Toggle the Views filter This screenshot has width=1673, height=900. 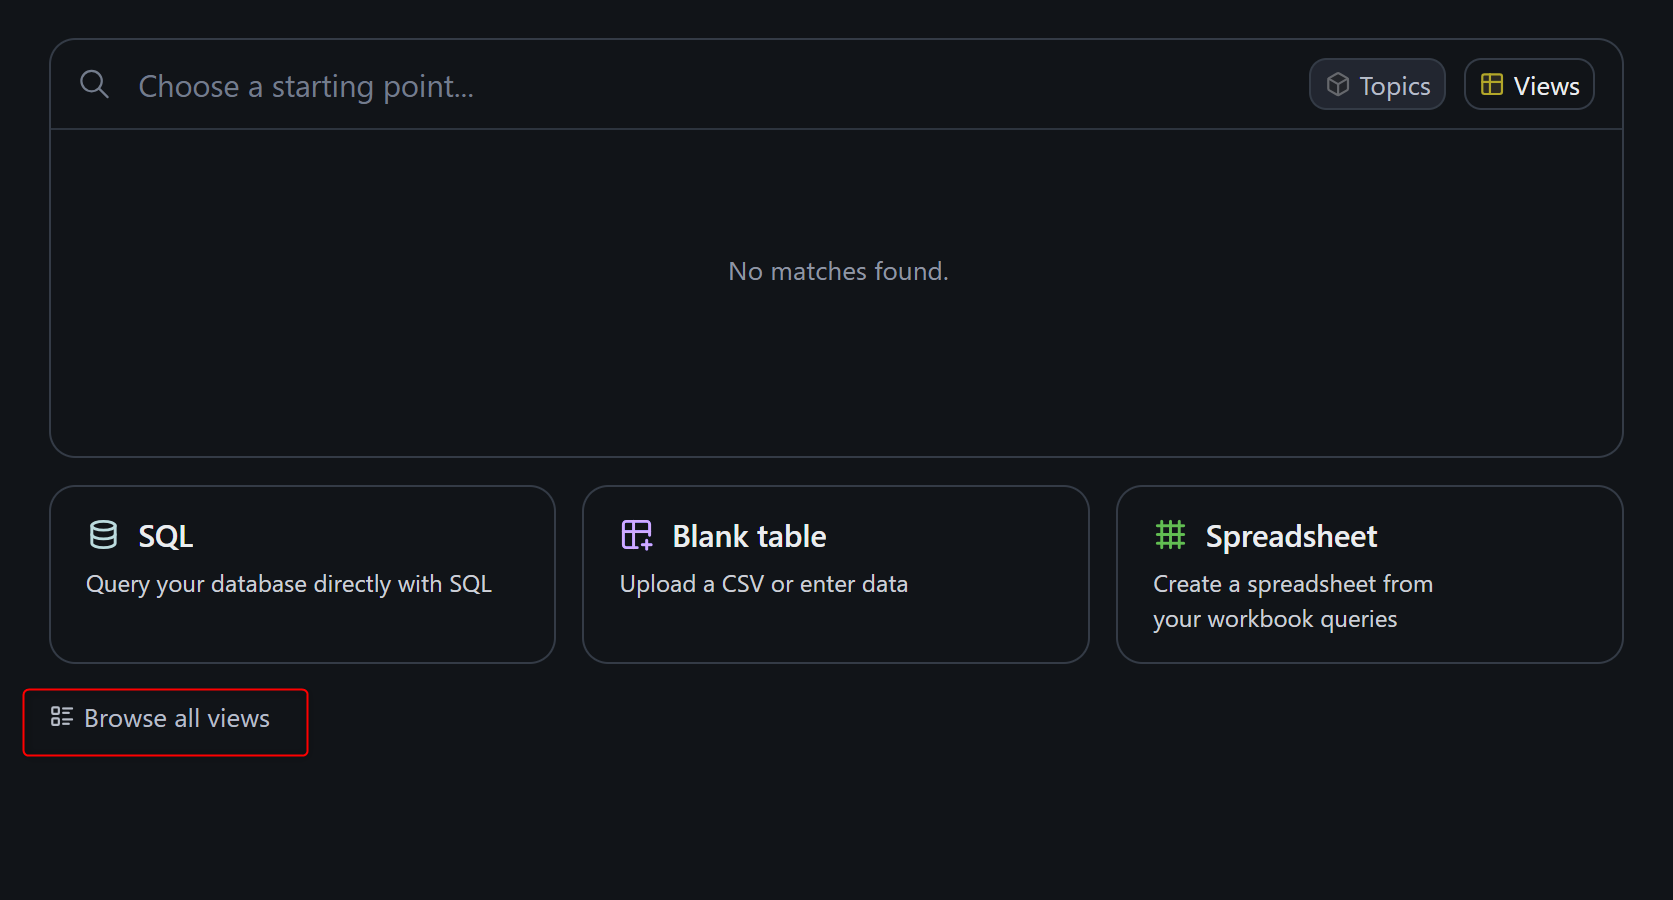(x=1529, y=85)
